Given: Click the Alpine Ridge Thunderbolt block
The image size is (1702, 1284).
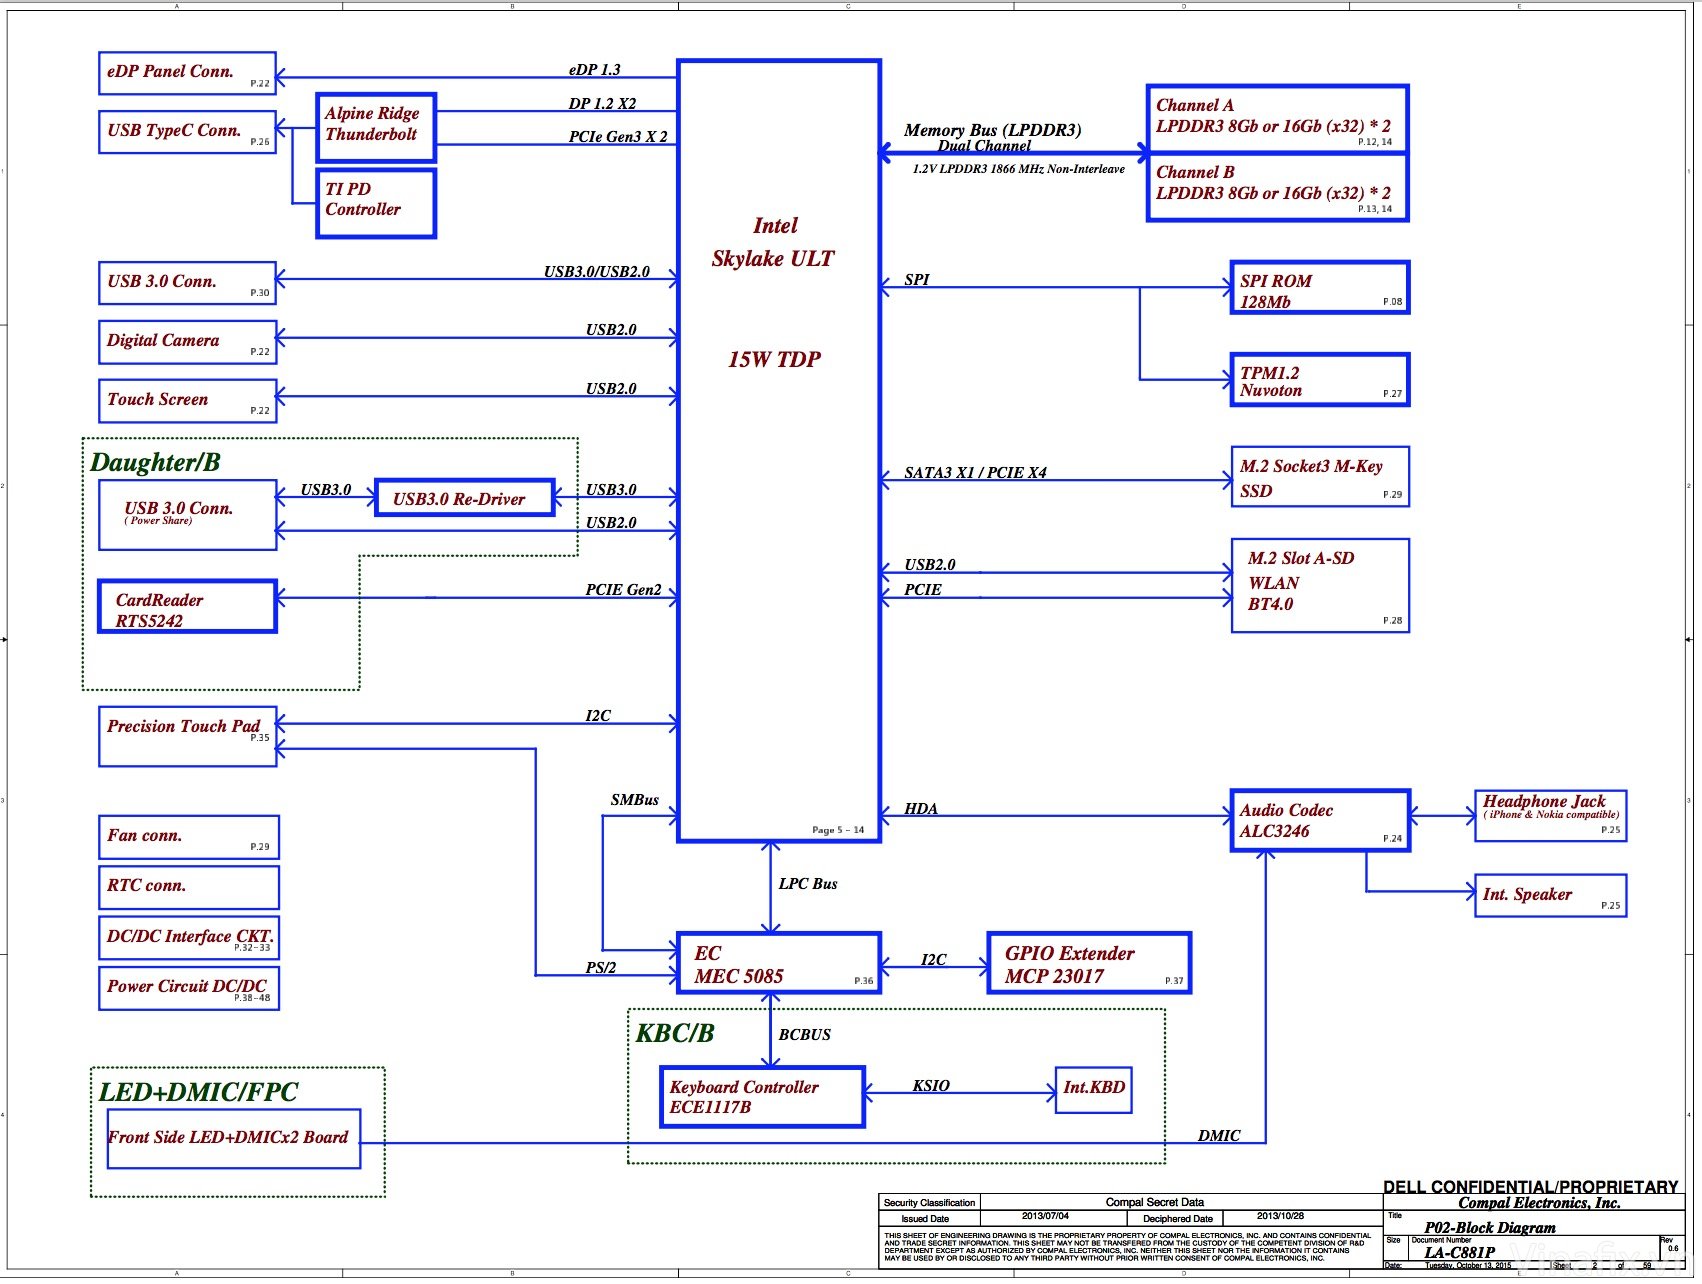Looking at the screenshot, I should tap(376, 127).
